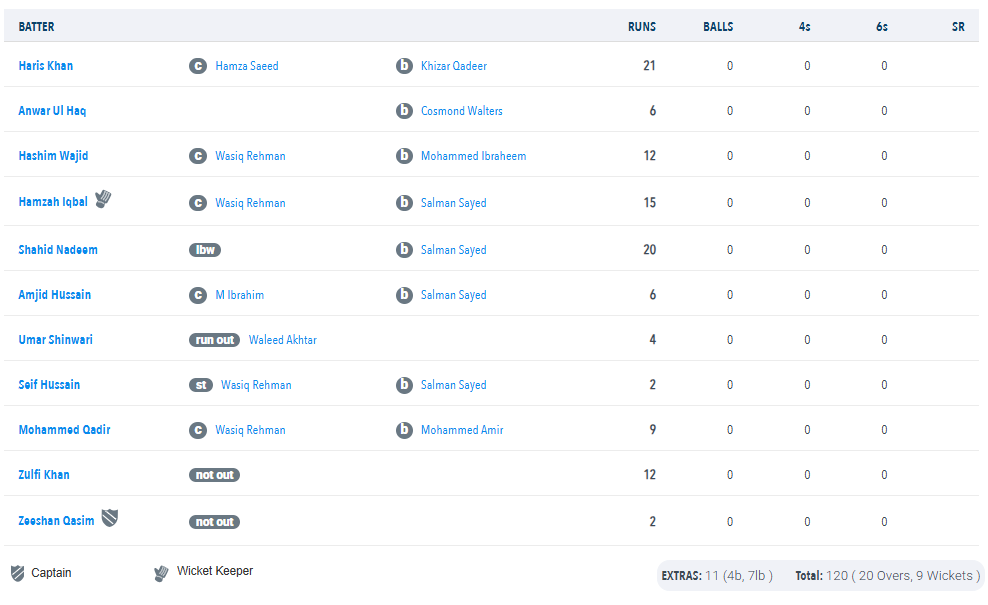Click the bowled icon in Amjid Hussain's row
Viewport: 988px width, 605px height.
pyautogui.click(x=404, y=295)
